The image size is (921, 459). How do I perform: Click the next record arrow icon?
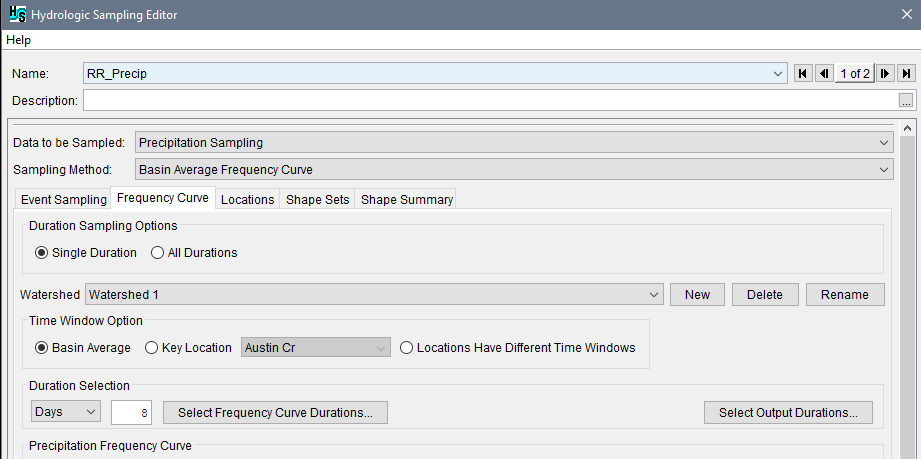[x=885, y=73]
